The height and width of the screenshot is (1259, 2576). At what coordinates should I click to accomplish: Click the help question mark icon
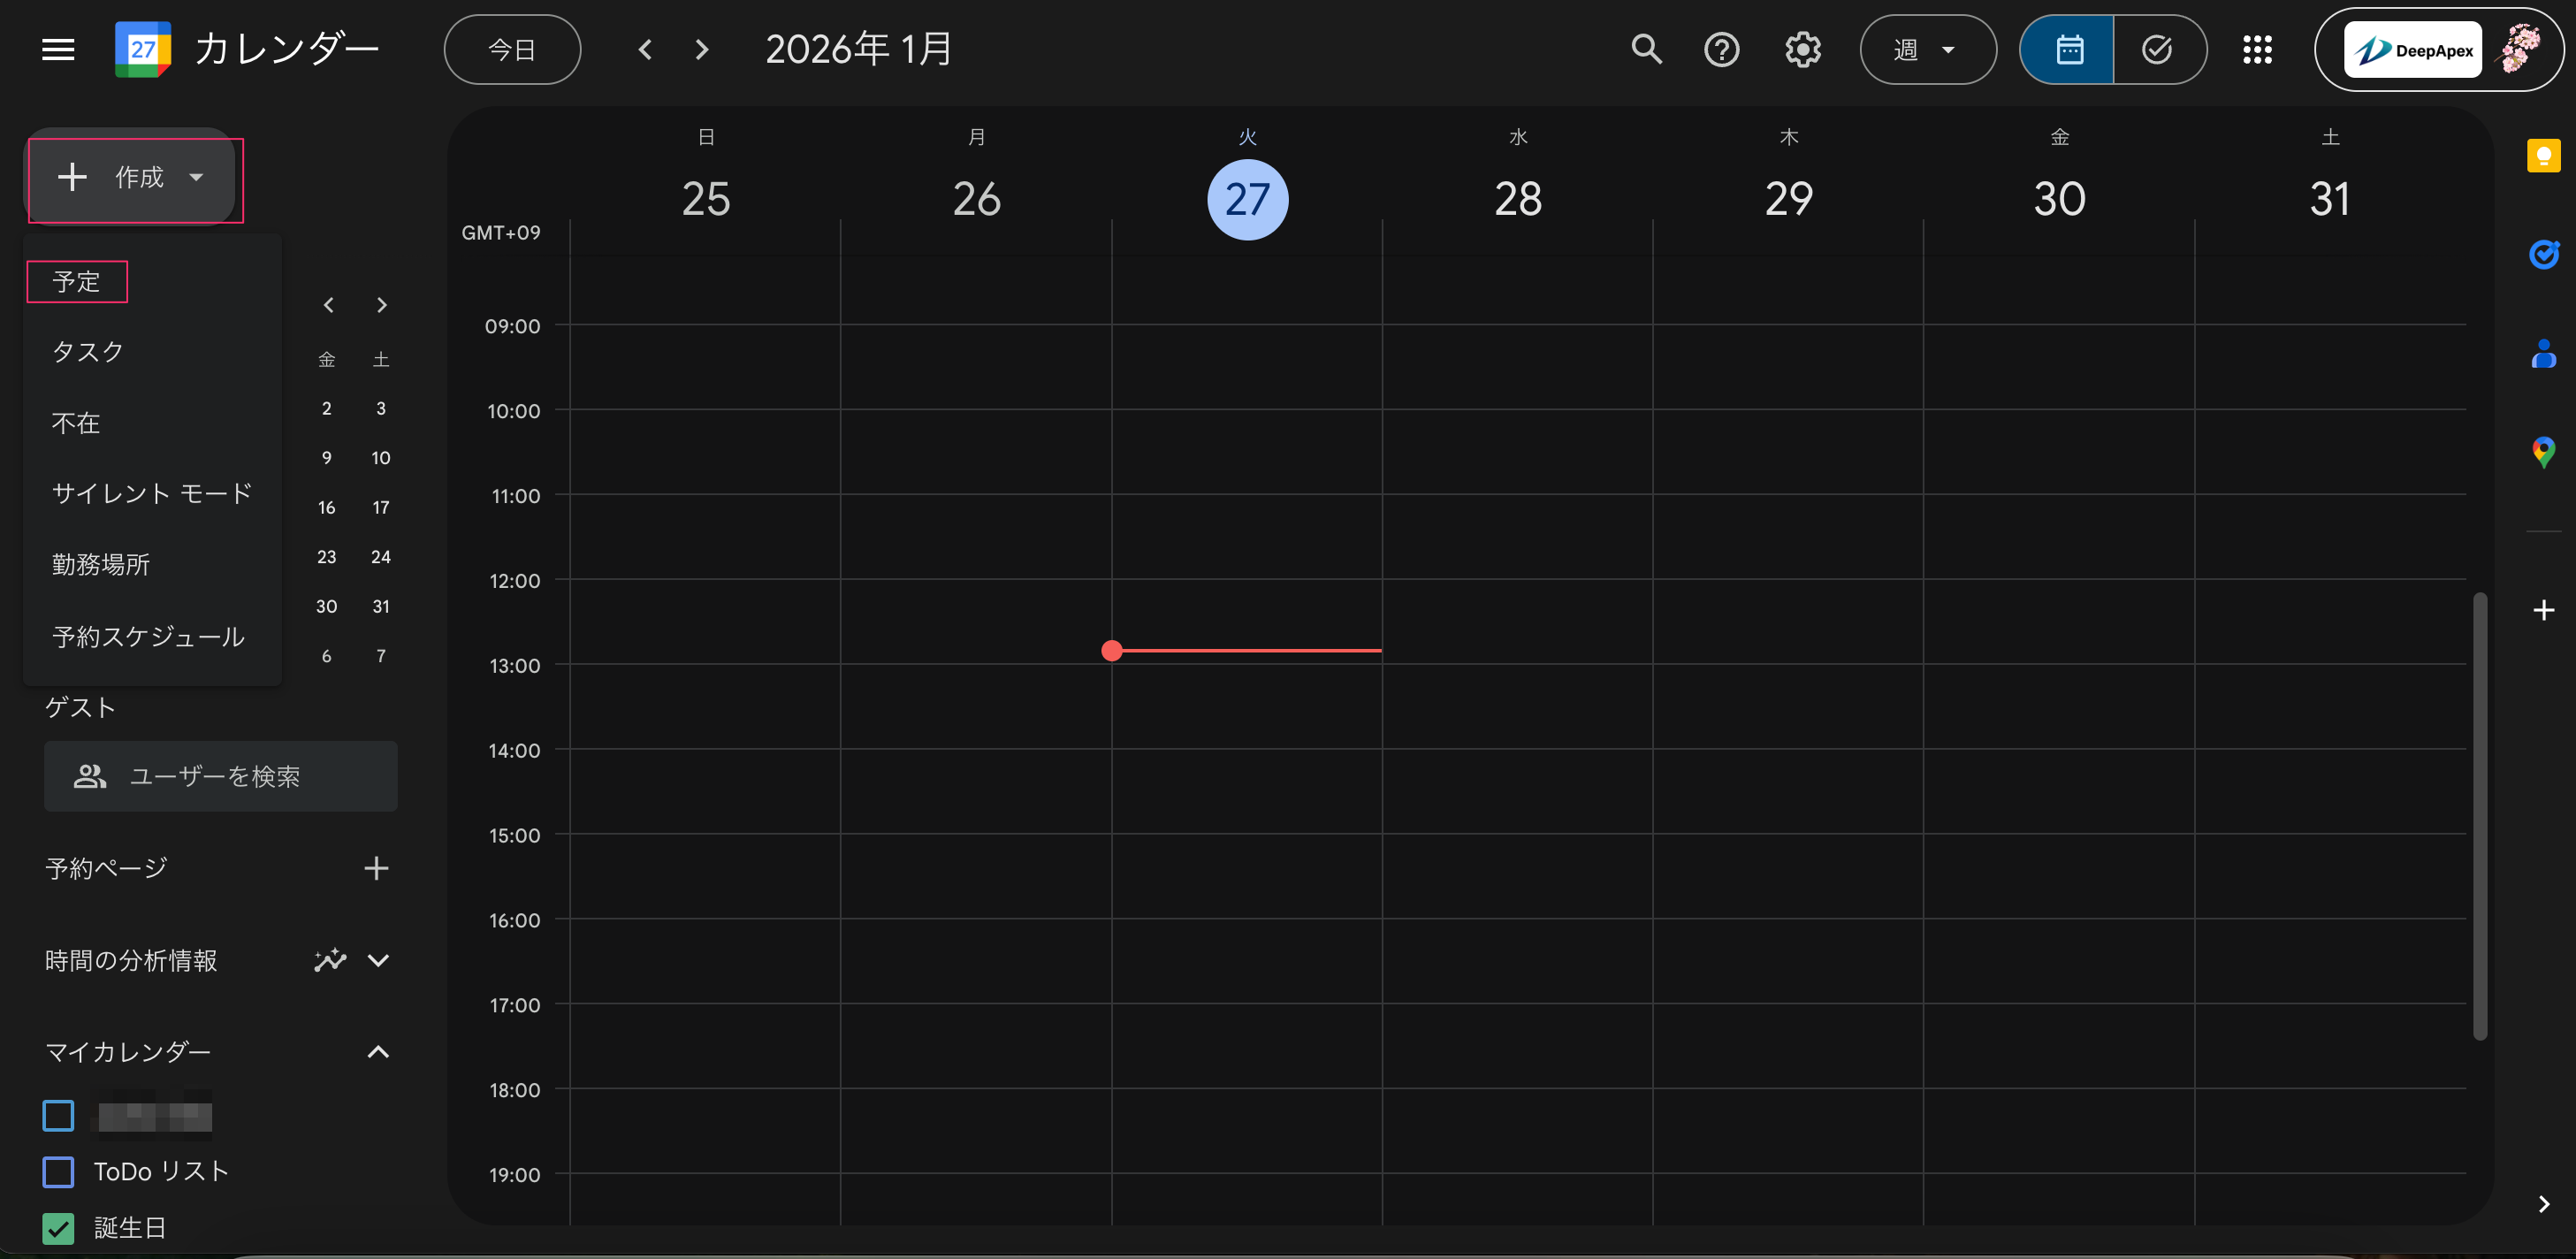tap(1721, 49)
